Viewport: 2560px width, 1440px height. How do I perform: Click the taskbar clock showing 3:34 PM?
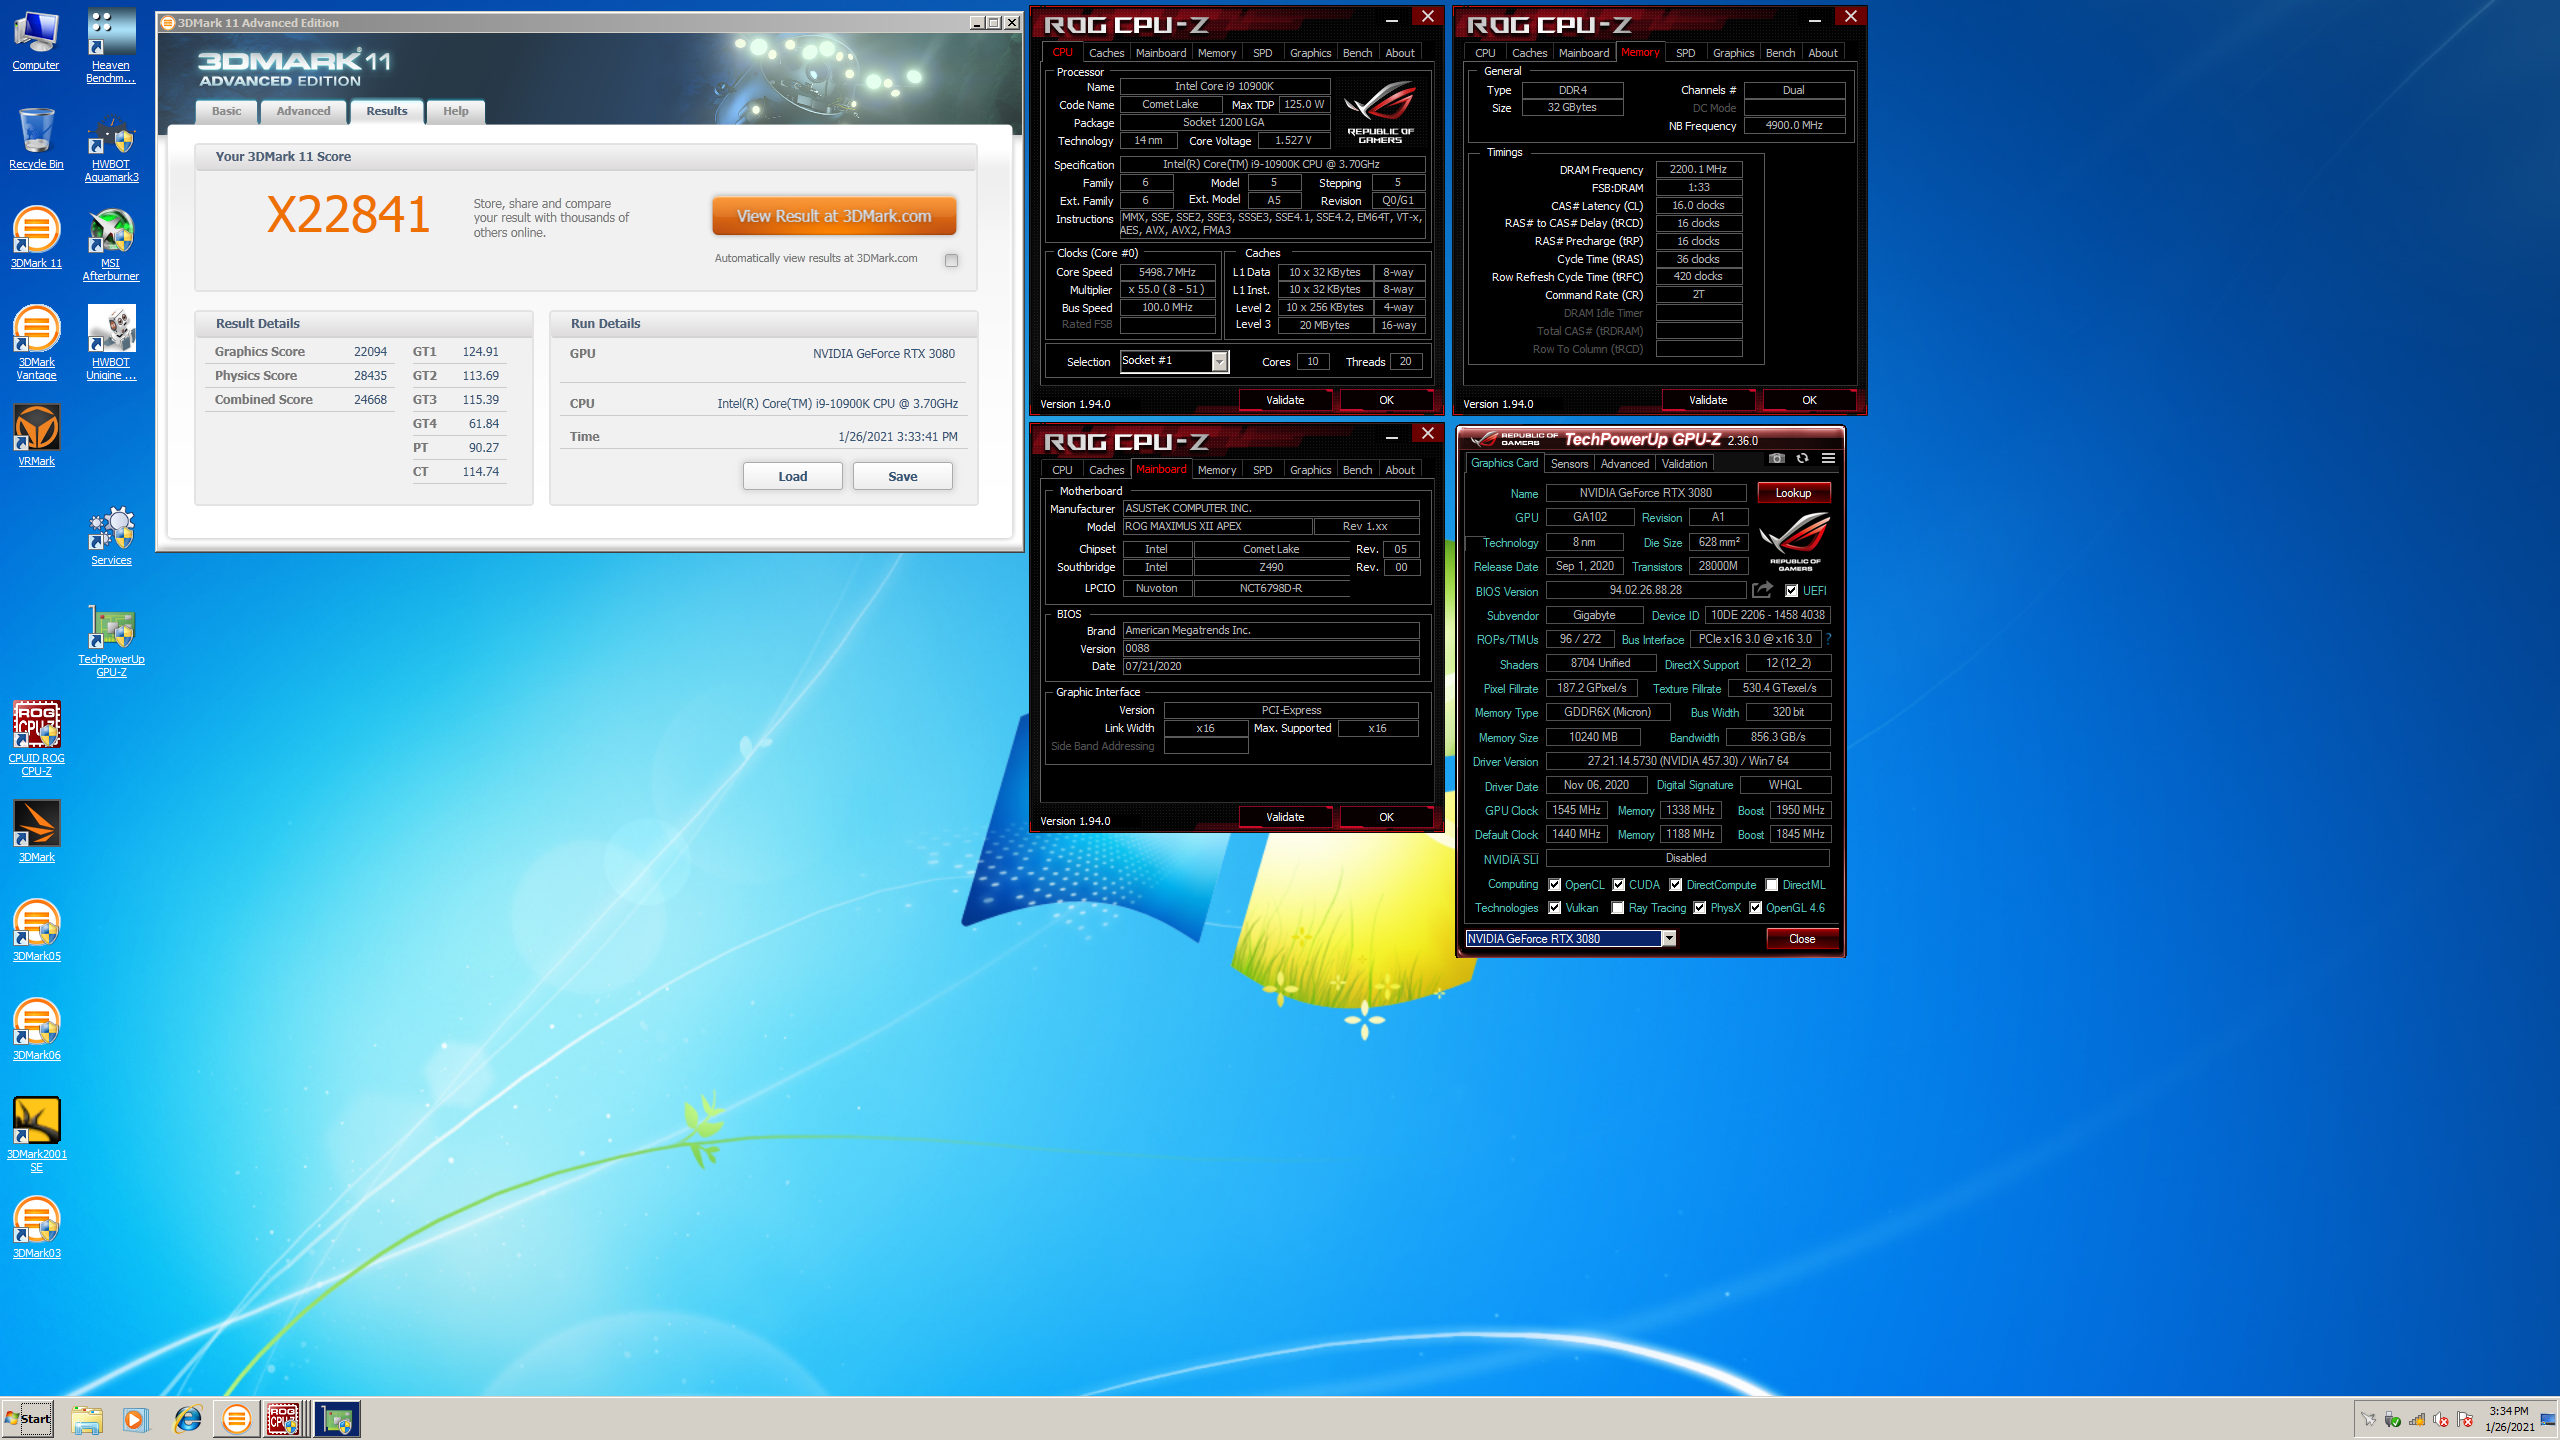coord(2510,1419)
